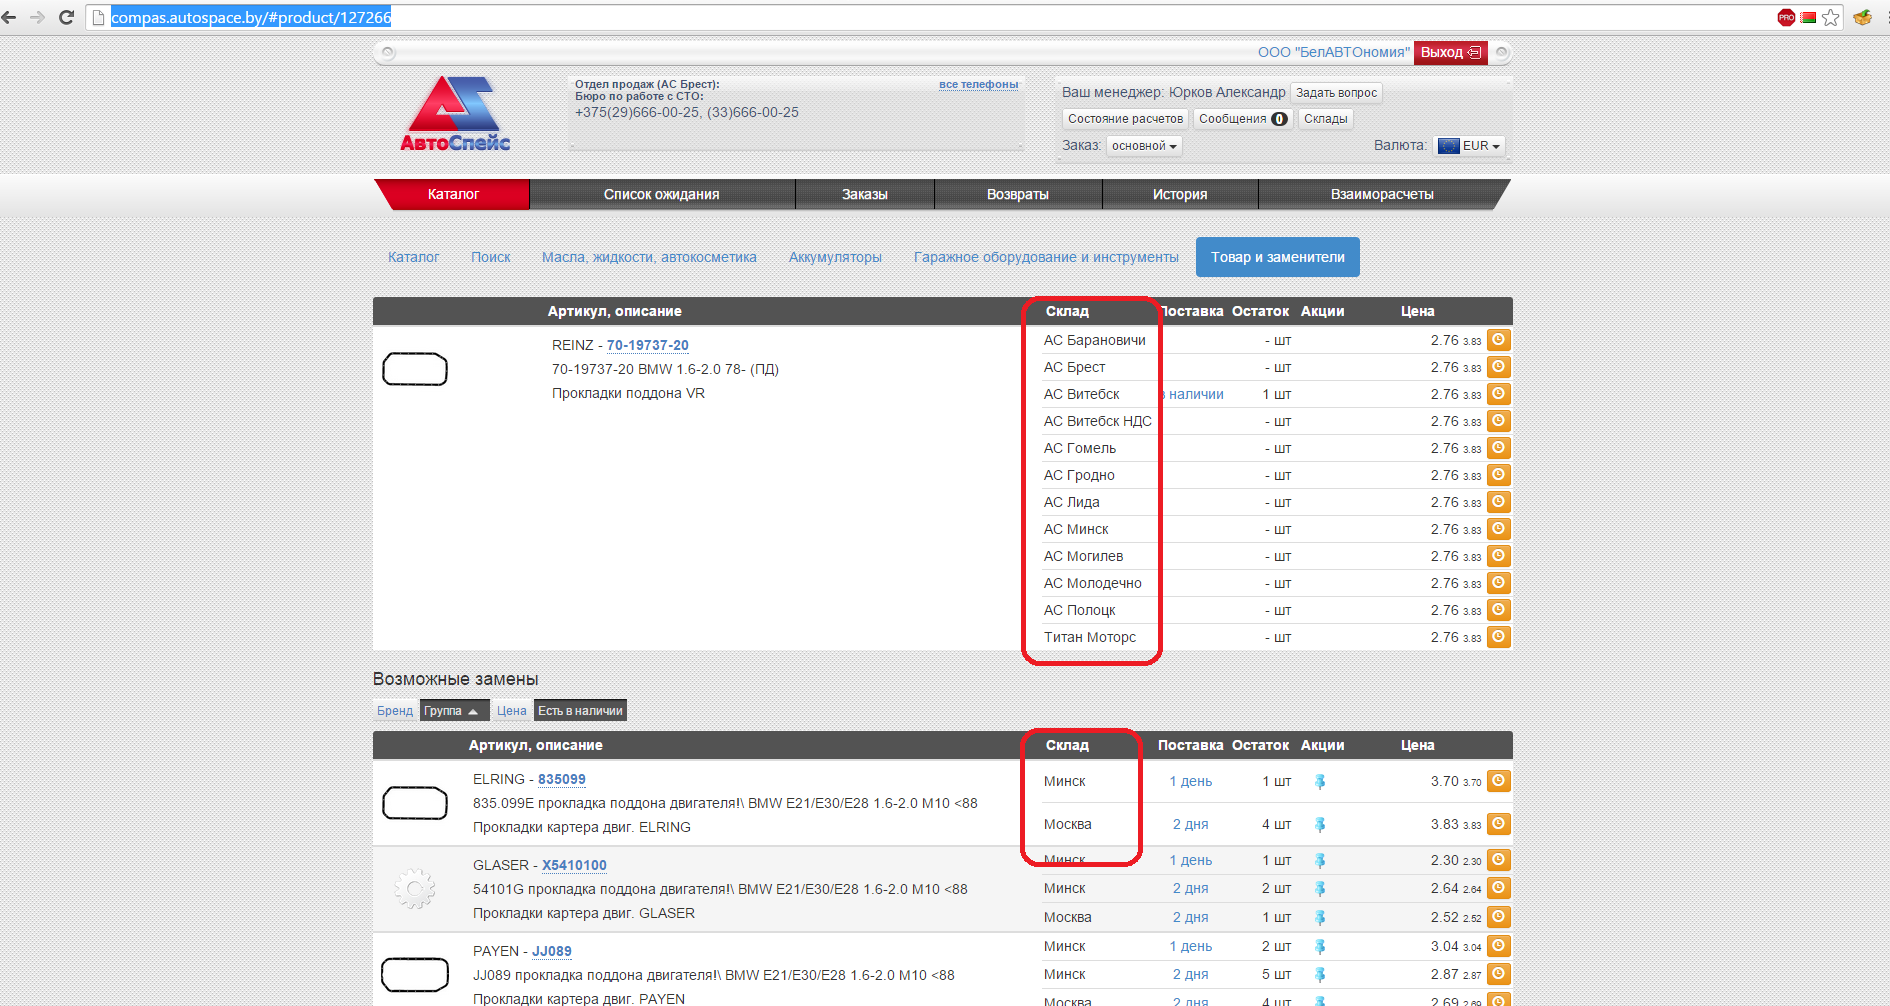
Task: Click the PAYEN gasket thumbnail image
Action: [x=415, y=975]
